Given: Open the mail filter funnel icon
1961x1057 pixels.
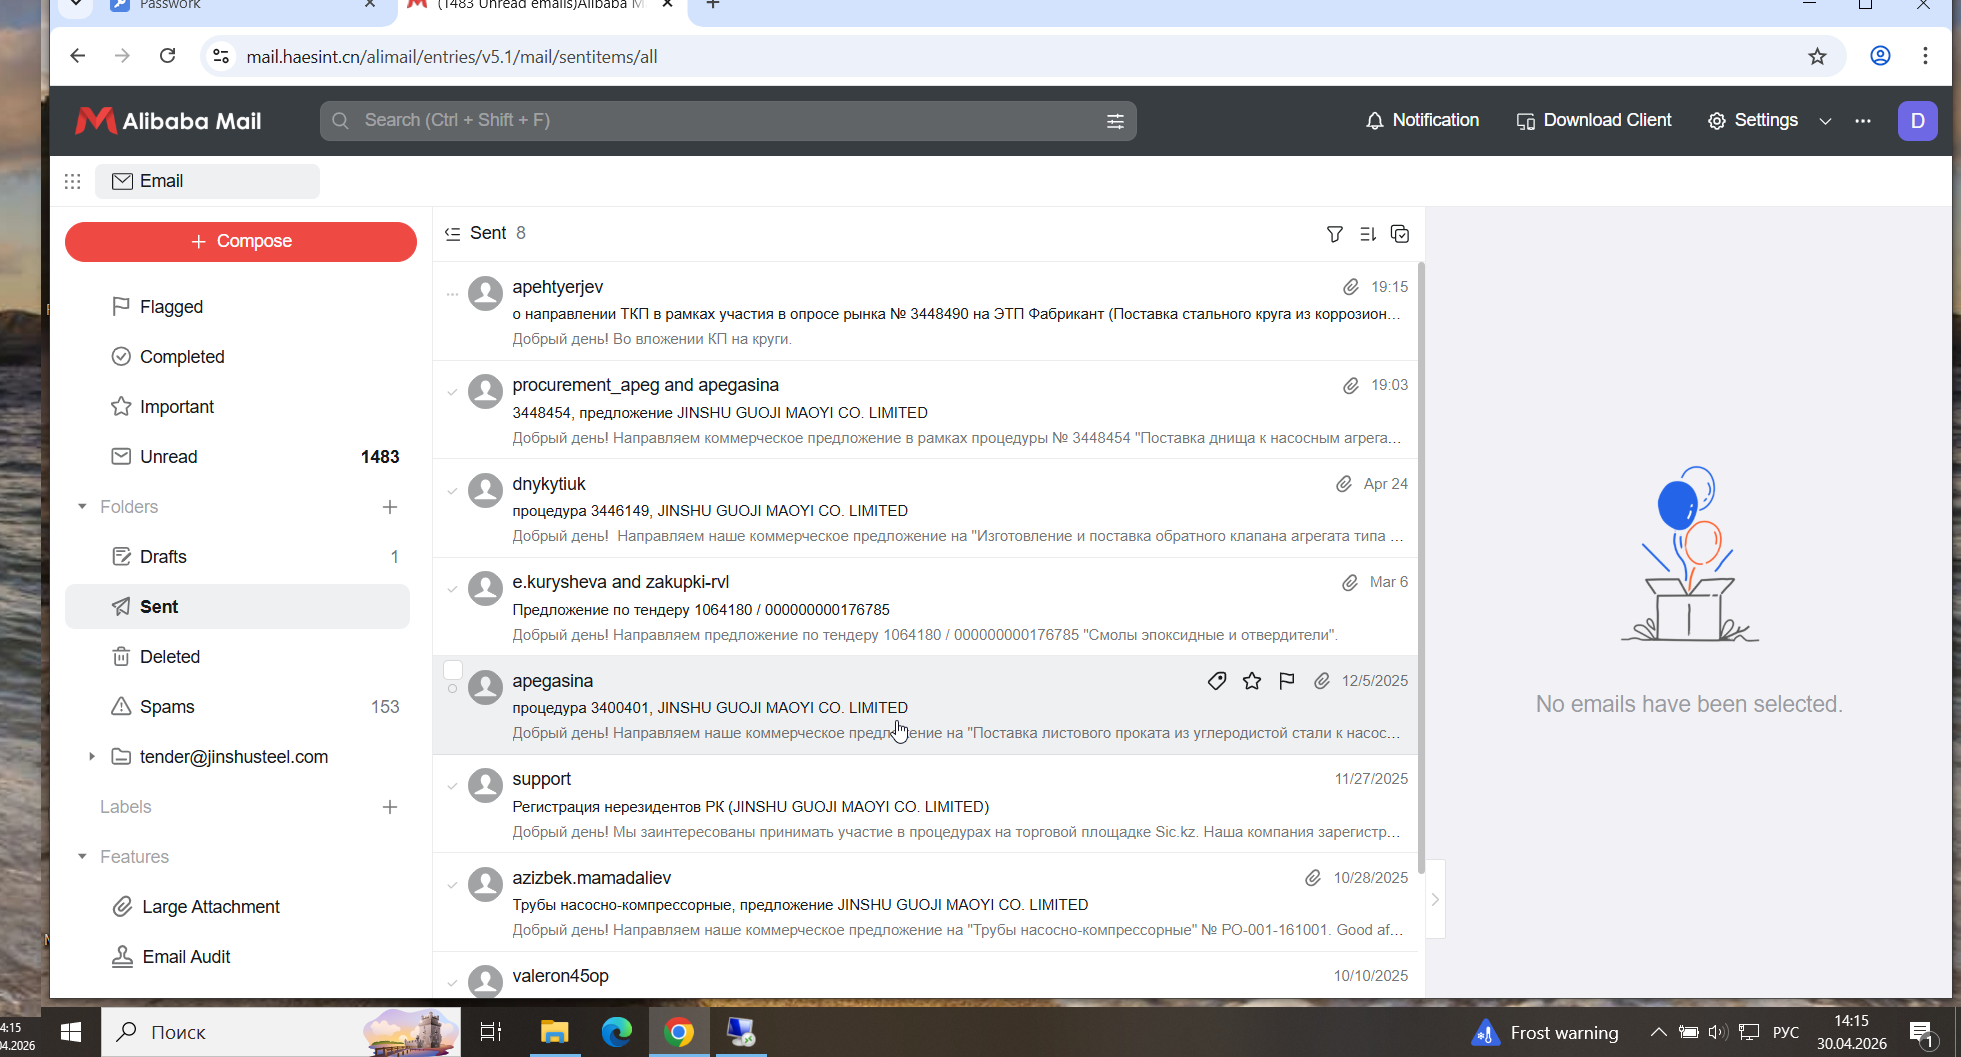Looking at the screenshot, I should click(x=1334, y=234).
